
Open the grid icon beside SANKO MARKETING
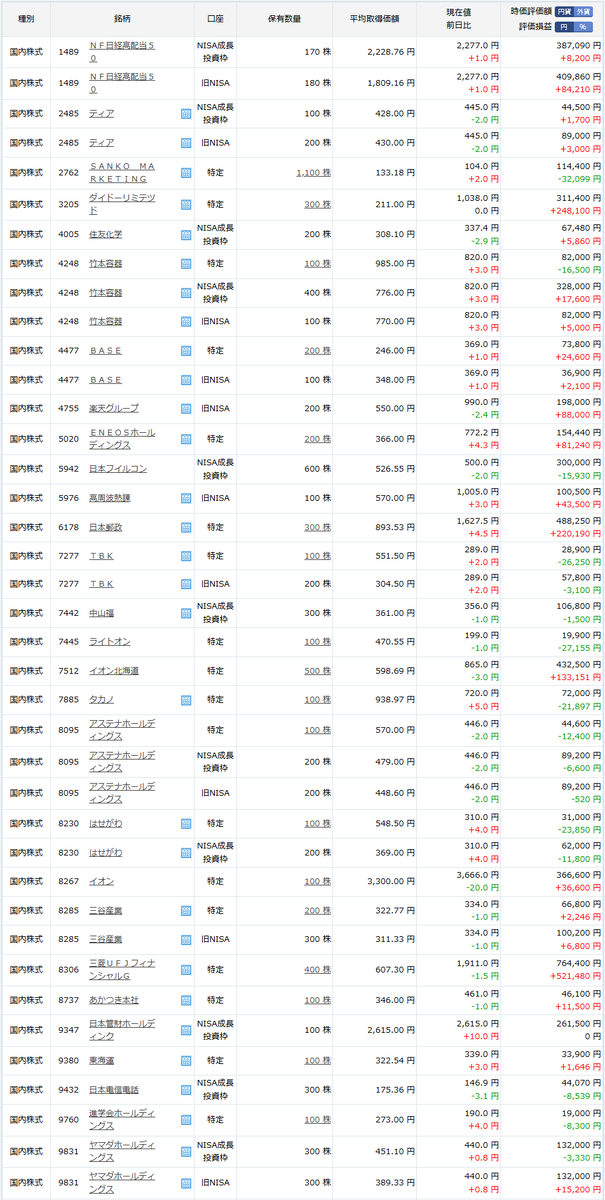tap(186, 173)
